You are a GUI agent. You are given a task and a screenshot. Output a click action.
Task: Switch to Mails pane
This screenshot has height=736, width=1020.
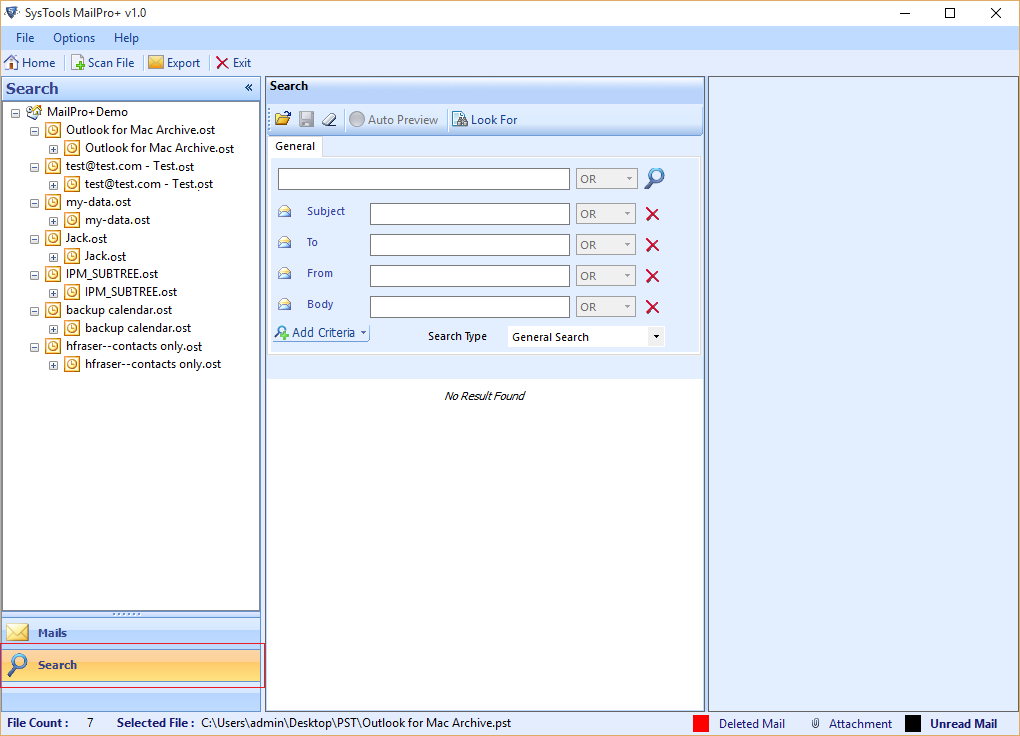pyautogui.click(x=131, y=633)
